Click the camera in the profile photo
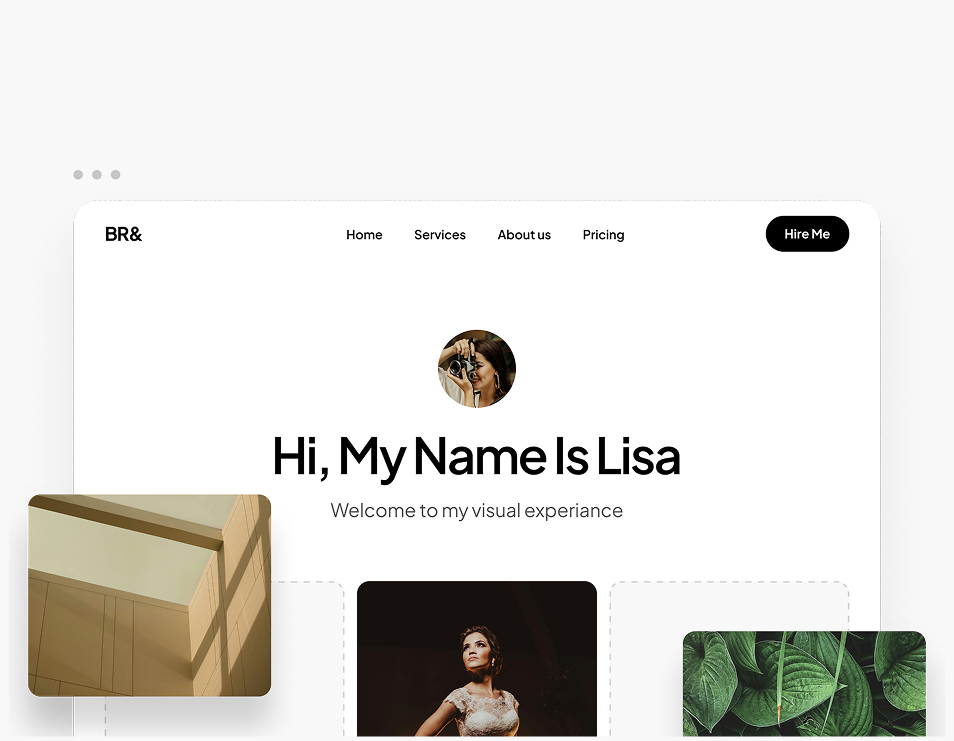Viewport: 954px width, 741px height. [x=462, y=367]
